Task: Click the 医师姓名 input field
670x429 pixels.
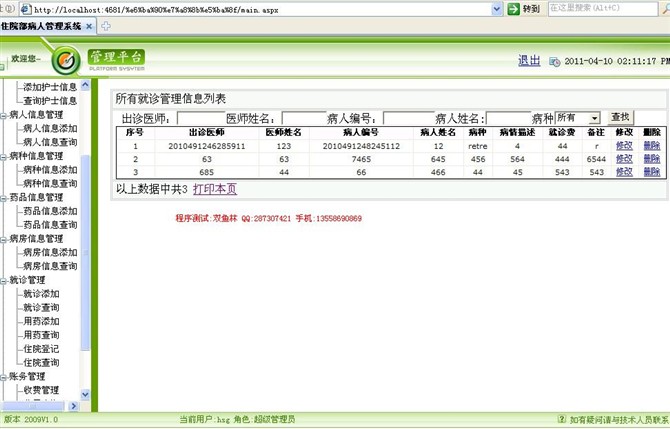Action: coord(304,118)
